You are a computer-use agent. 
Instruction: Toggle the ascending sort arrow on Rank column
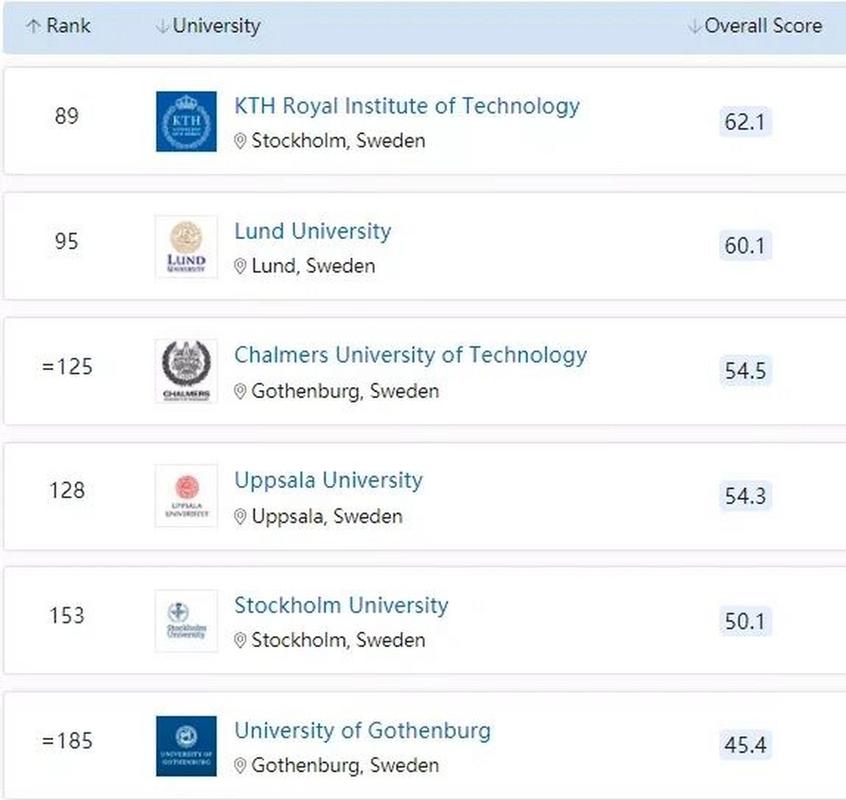pyautogui.click(x=32, y=26)
